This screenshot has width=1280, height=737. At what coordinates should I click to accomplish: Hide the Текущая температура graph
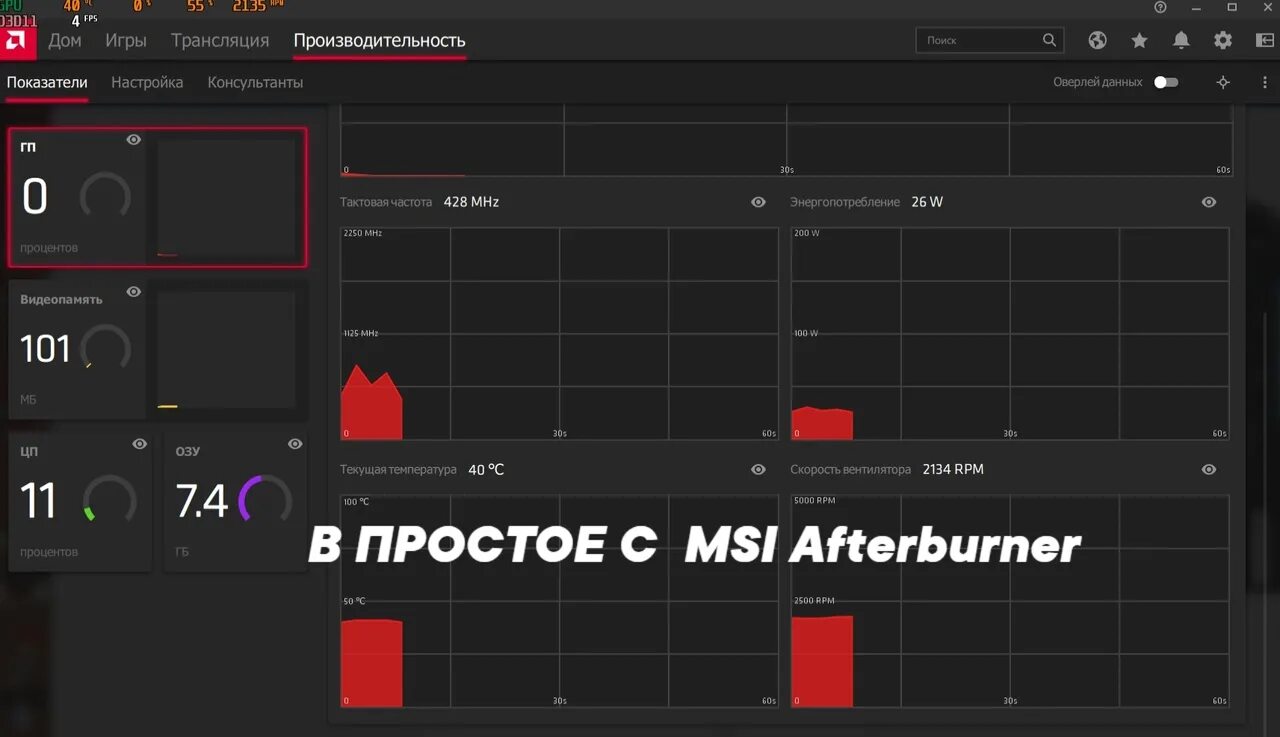tap(758, 469)
